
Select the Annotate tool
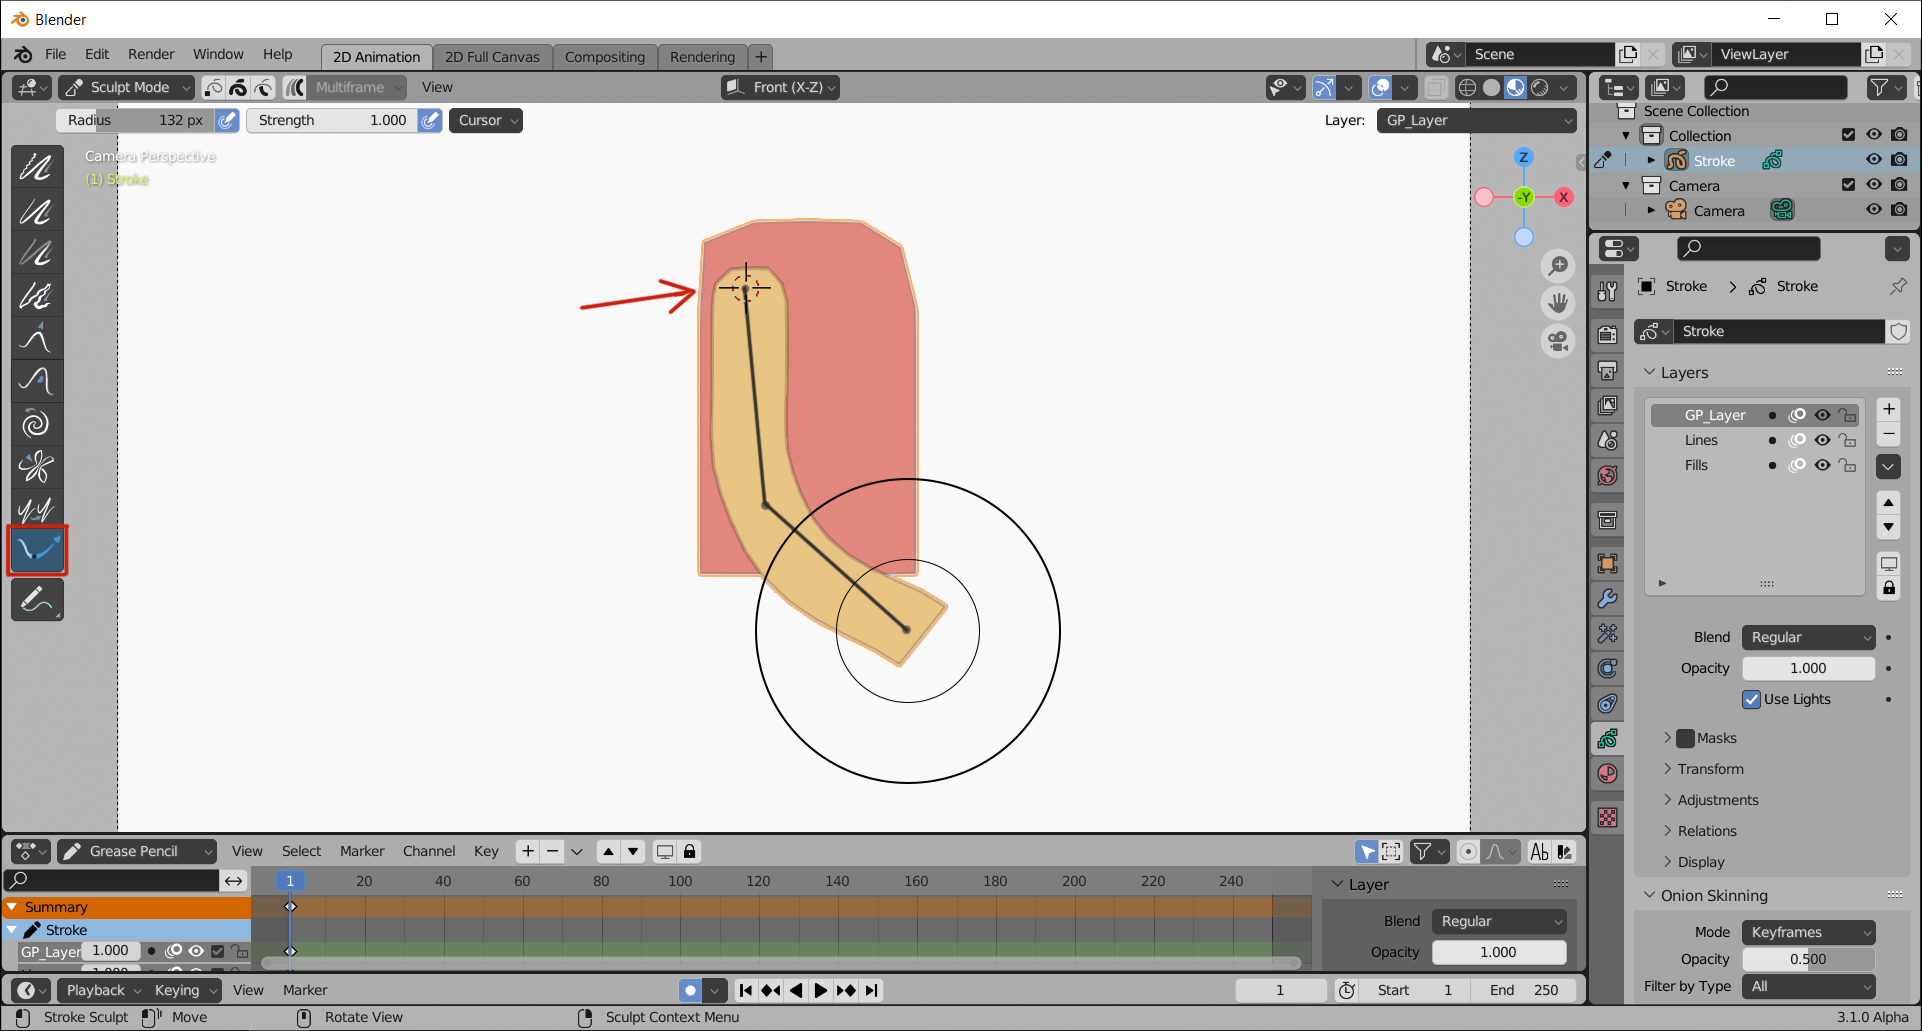[x=37, y=600]
